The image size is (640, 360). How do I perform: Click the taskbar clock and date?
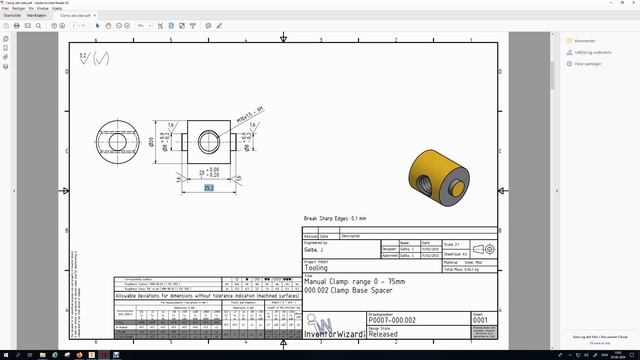(x=618, y=355)
